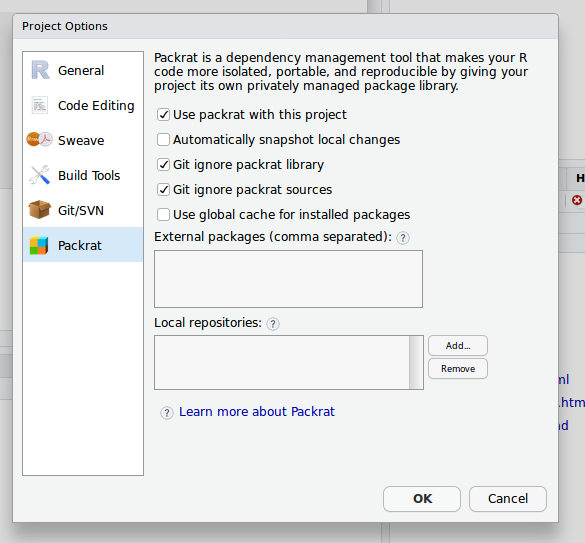Click the R logo General icon
585x543 pixels.
[x=40, y=70]
